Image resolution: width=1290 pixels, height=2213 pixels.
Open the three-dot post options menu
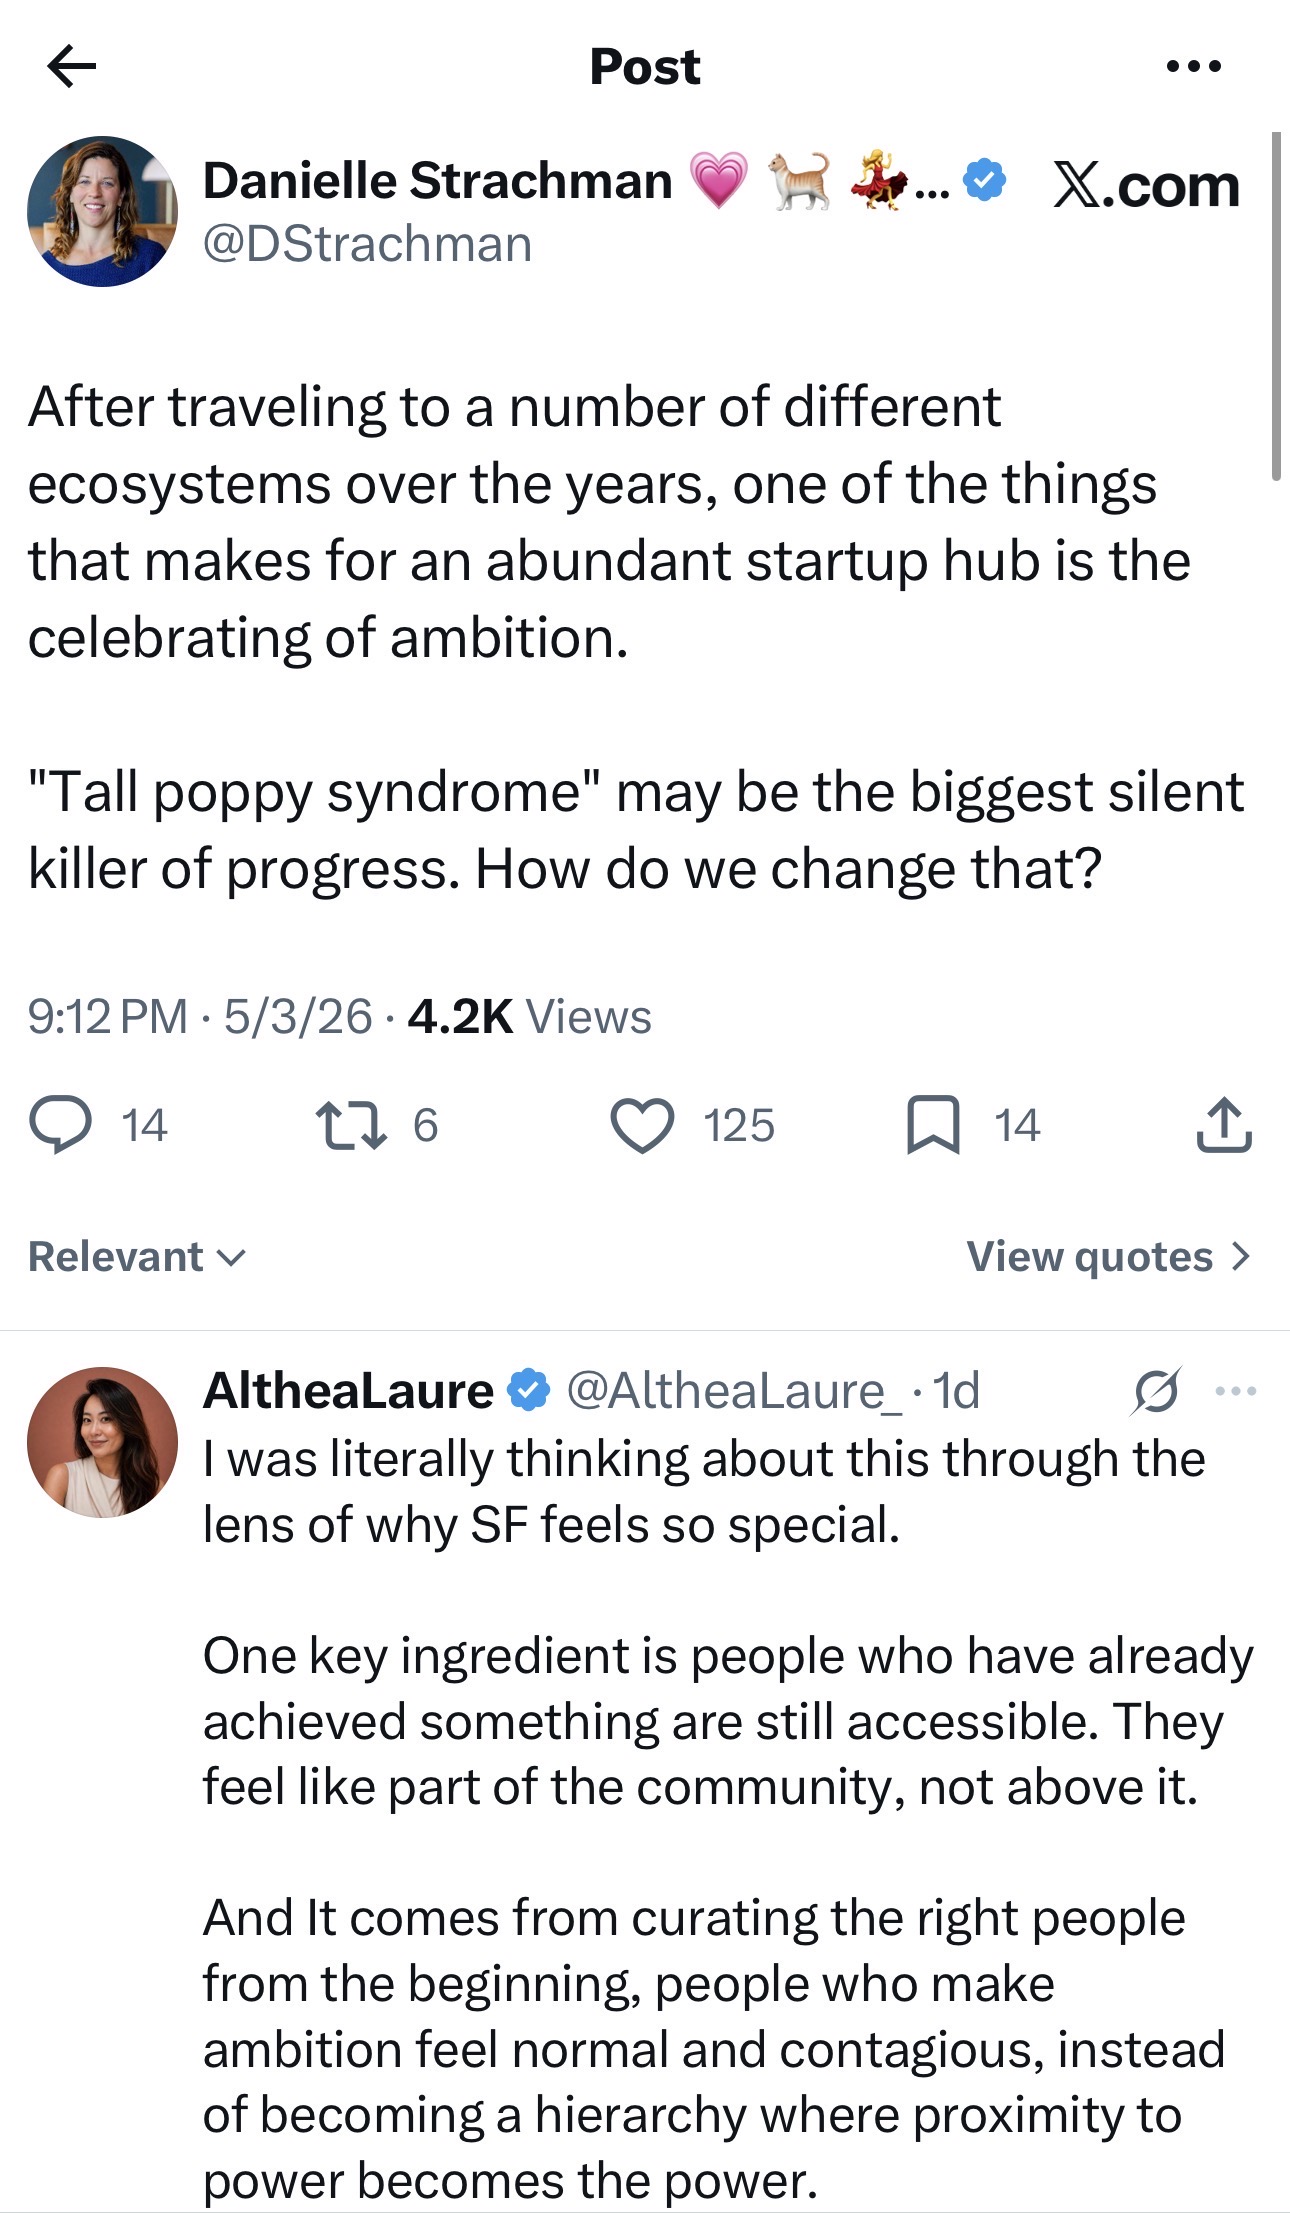coord(1194,67)
